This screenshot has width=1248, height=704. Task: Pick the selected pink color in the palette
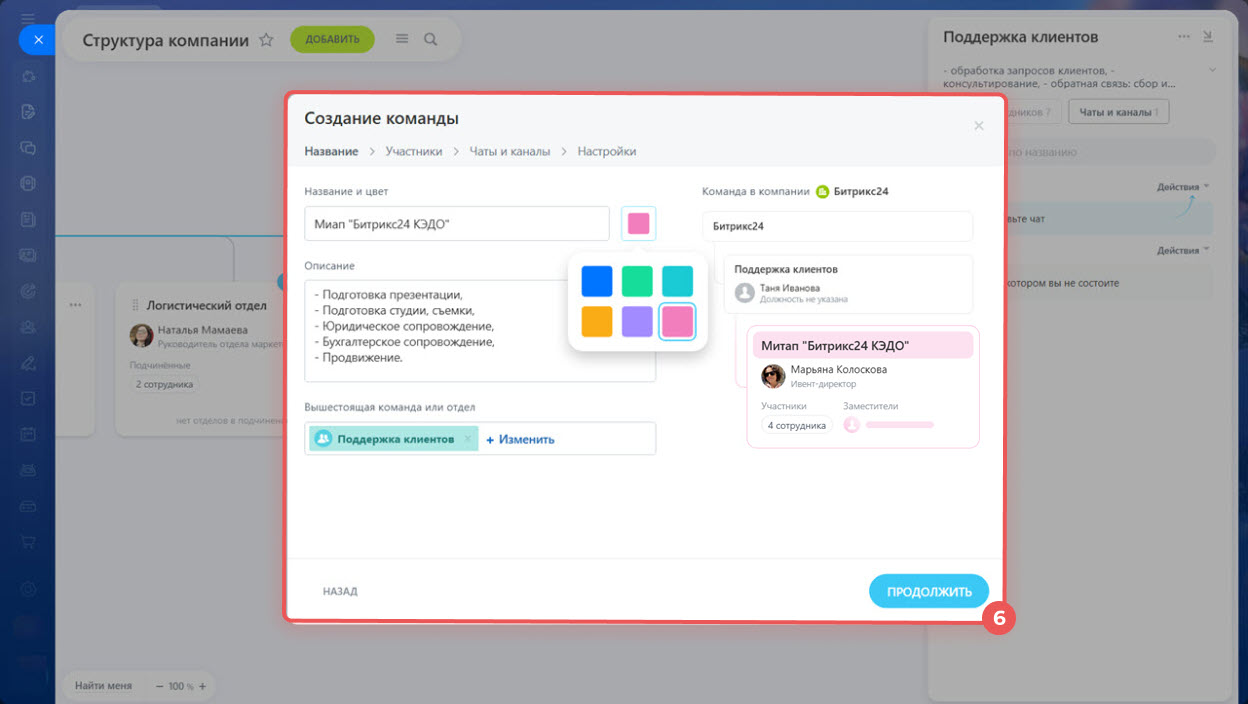677,322
